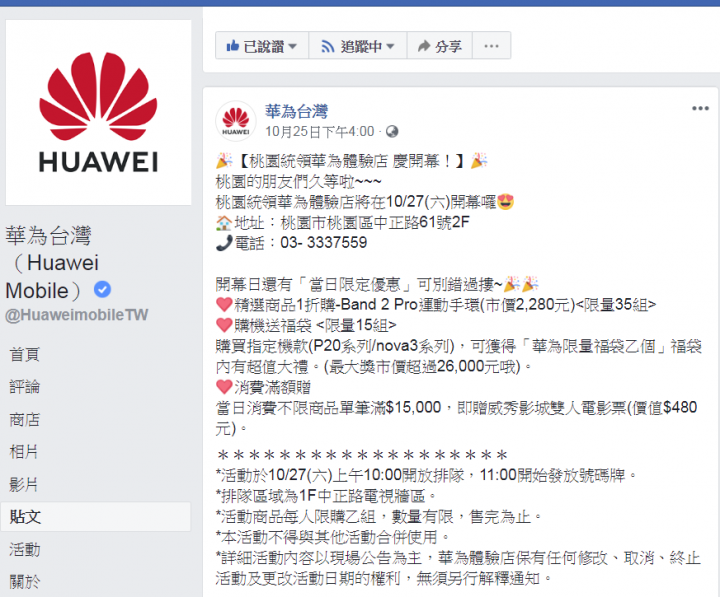Click the Huawei avatar on the post
Screen dimensions: 720x597
point(236,121)
